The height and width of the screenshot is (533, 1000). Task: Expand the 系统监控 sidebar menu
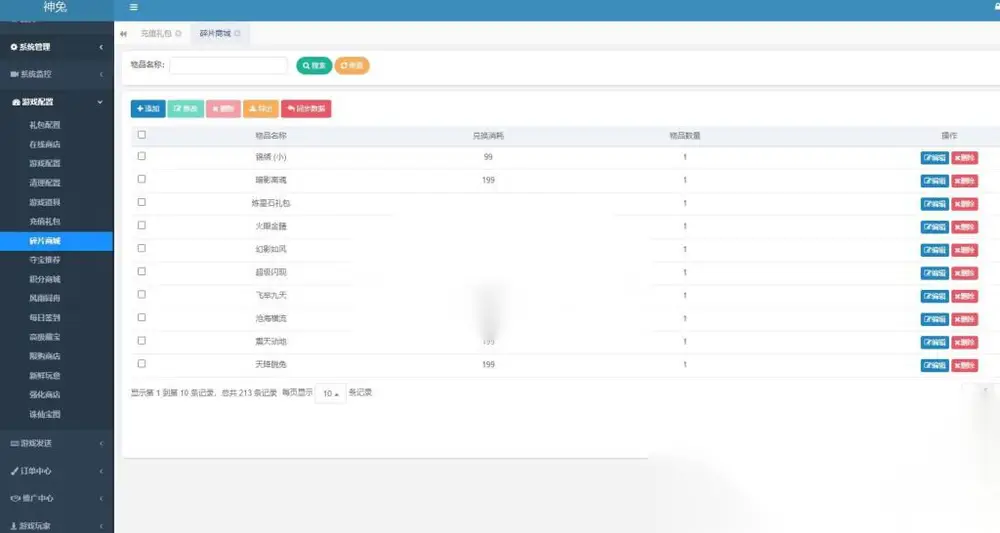point(57,74)
